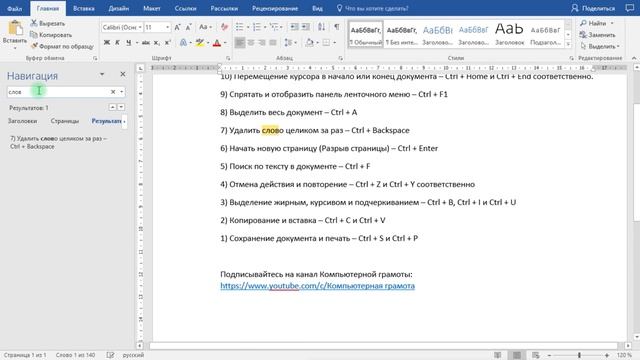Increase font size with the A-up icon
Viewport: 640px width, 360px height.
(x=177, y=27)
